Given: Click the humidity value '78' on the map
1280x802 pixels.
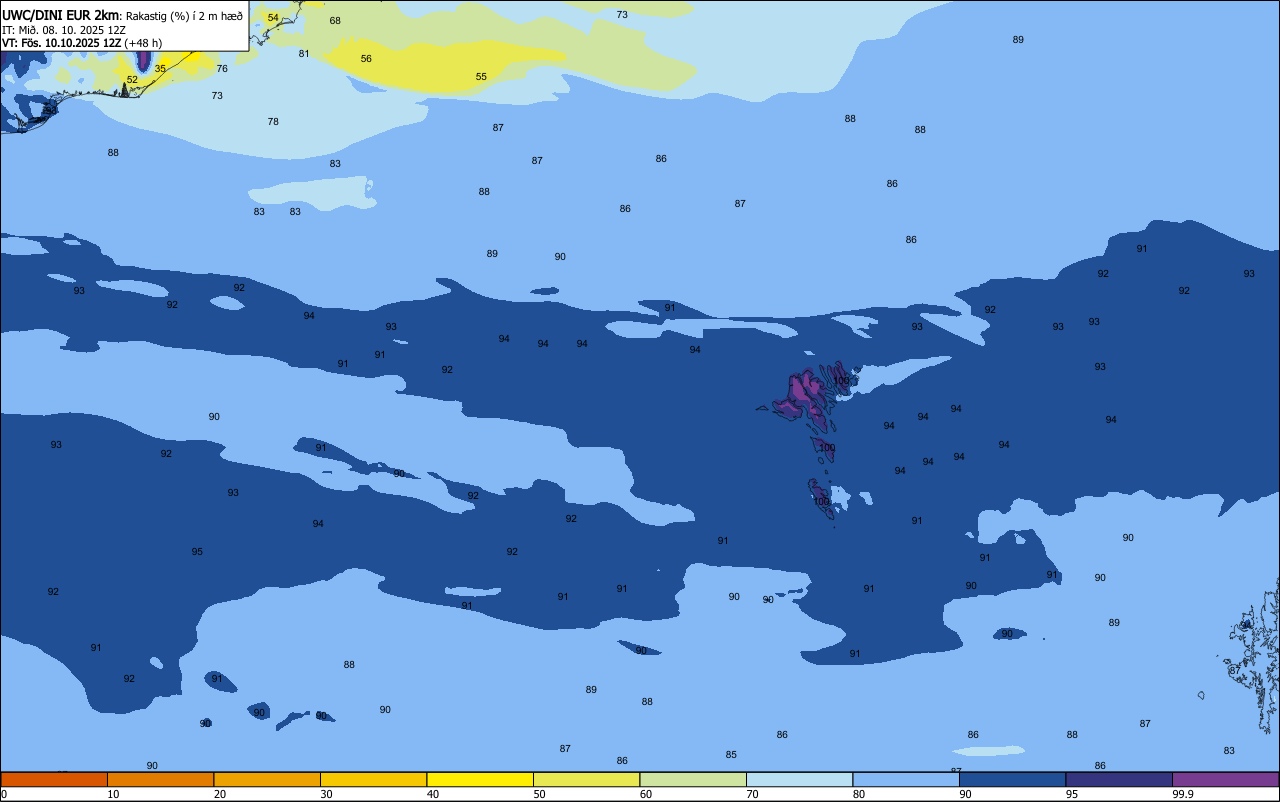Looking at the screenshot, I should coord(273,122).
